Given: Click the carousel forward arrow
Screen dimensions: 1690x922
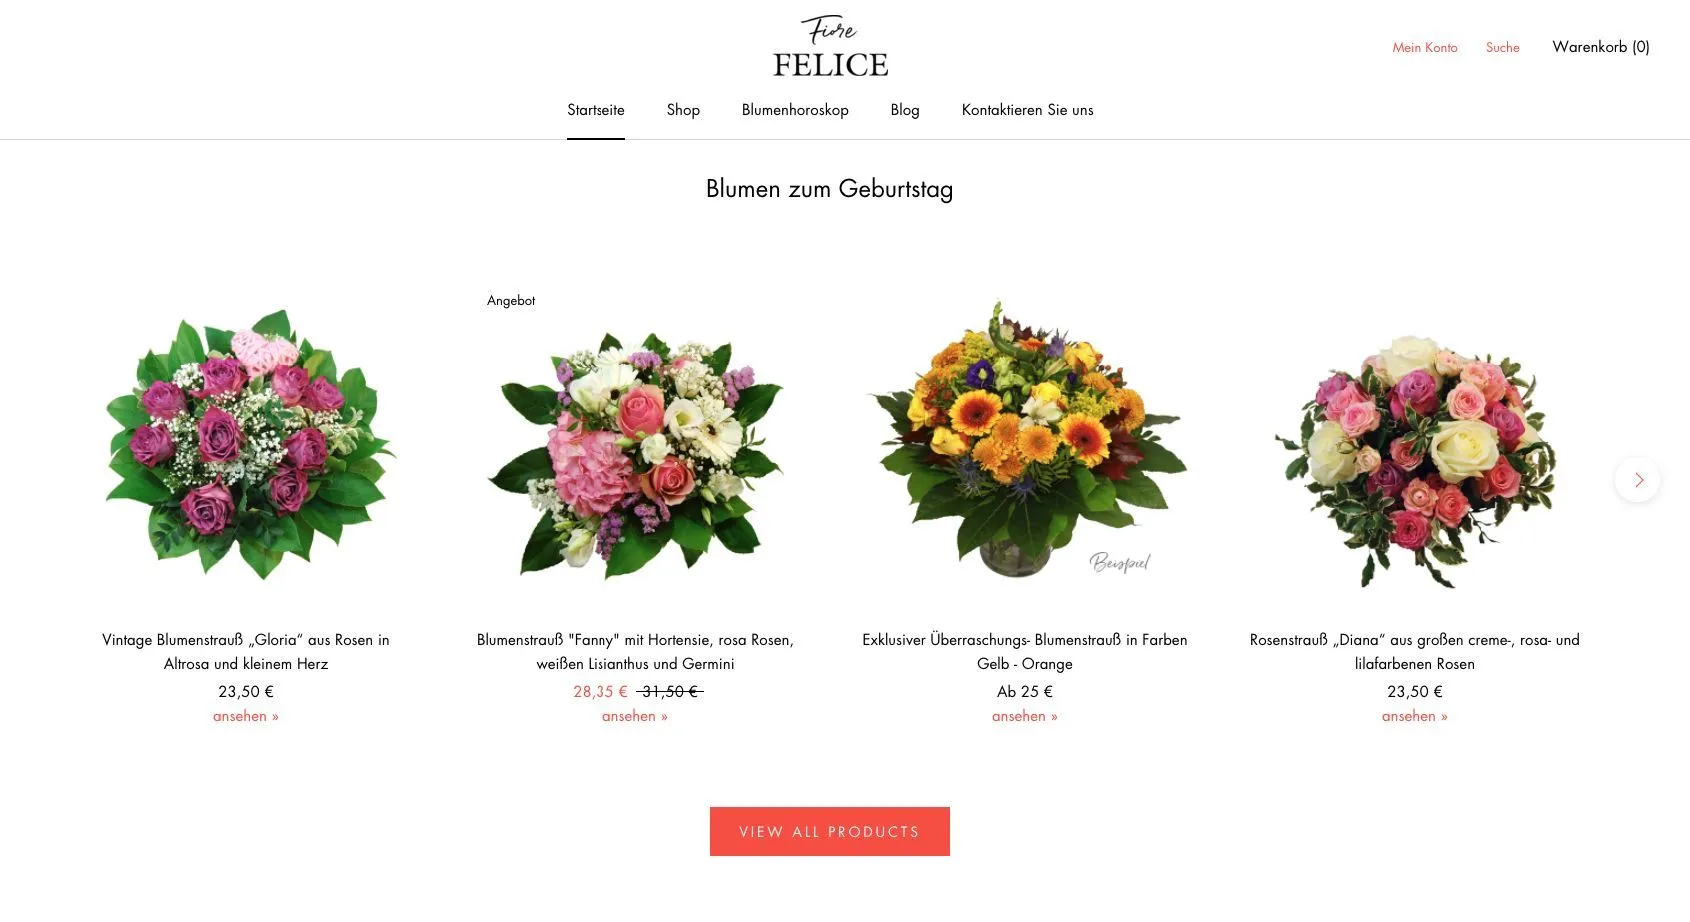Looking at the screenshot, I should pyautogui.click(x=1637, y=479).
